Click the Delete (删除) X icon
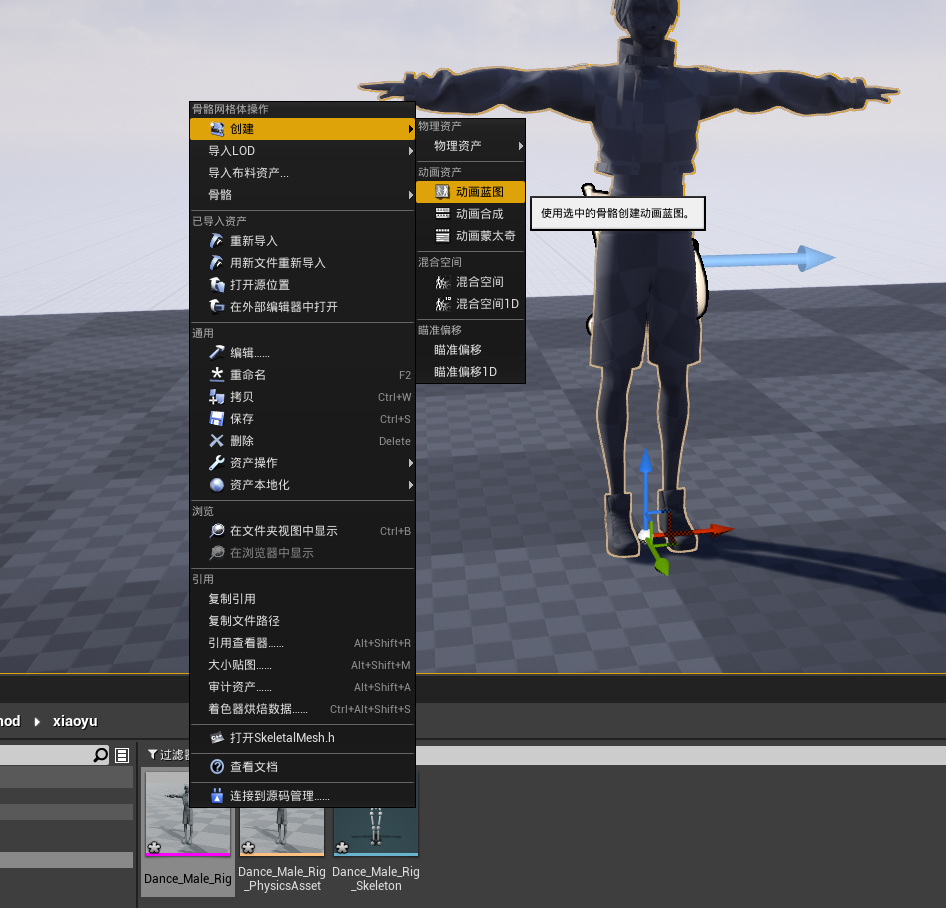This screenshot has width=946, height=908. [217, 441]
